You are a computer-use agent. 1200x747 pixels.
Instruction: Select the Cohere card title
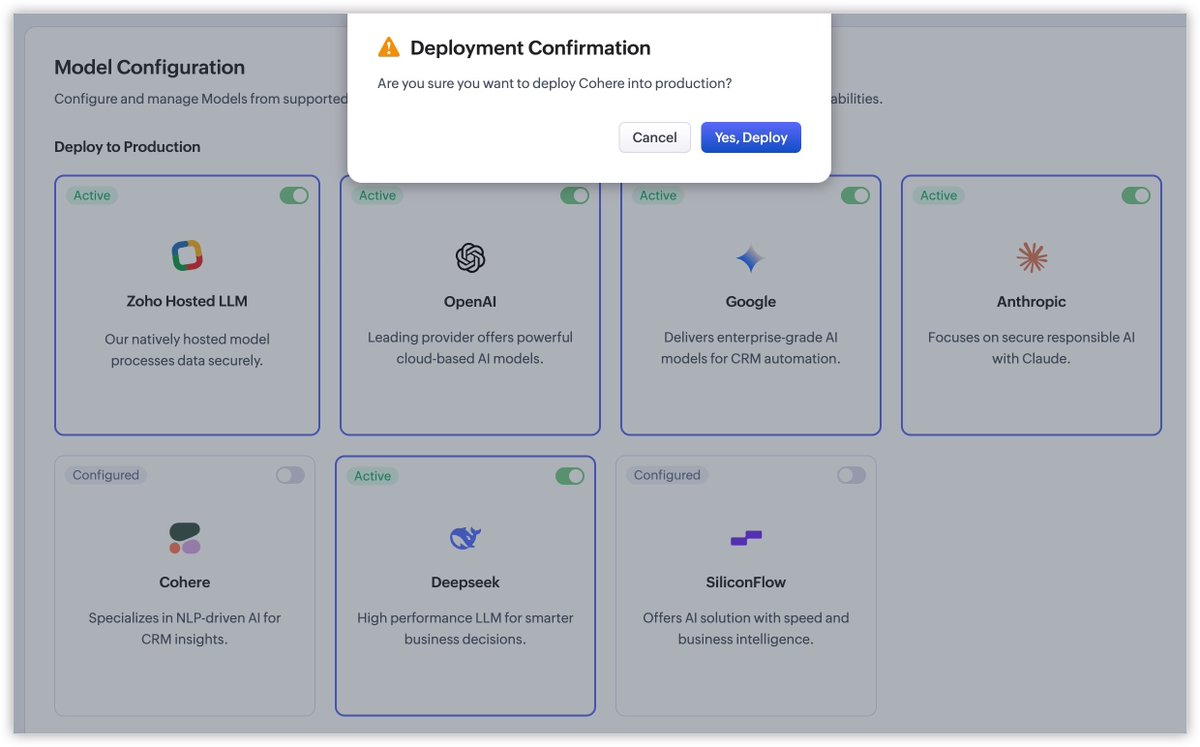coord(185,582)
